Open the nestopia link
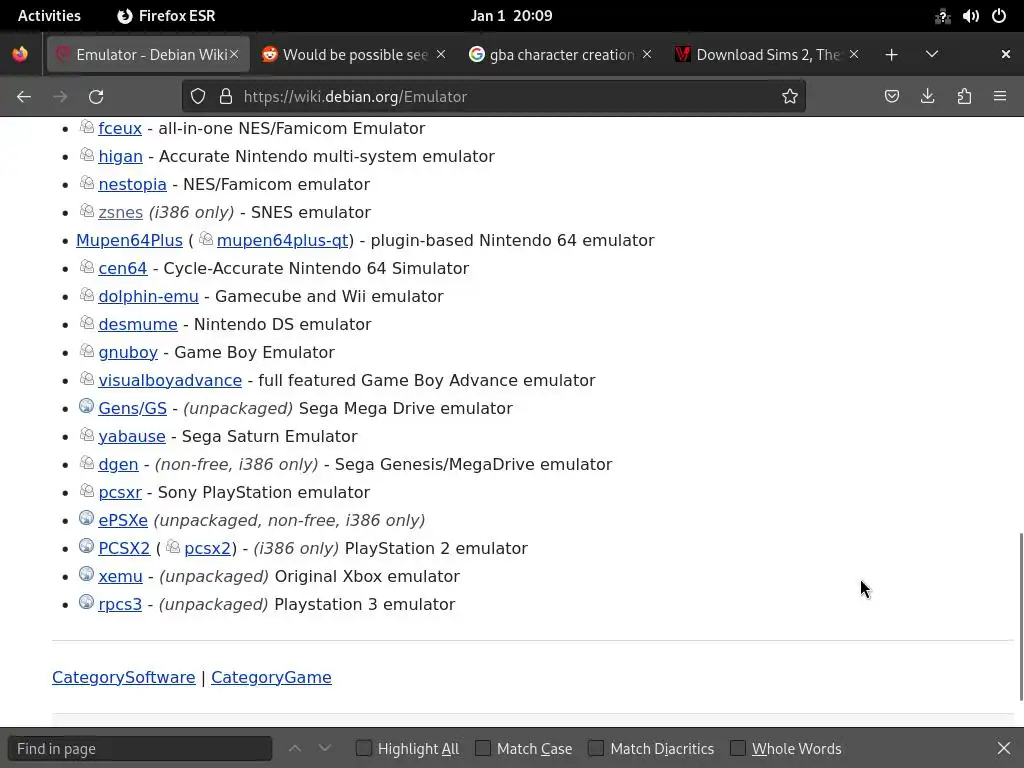Screen dimensions: 1024x768 tap(133, 185)
